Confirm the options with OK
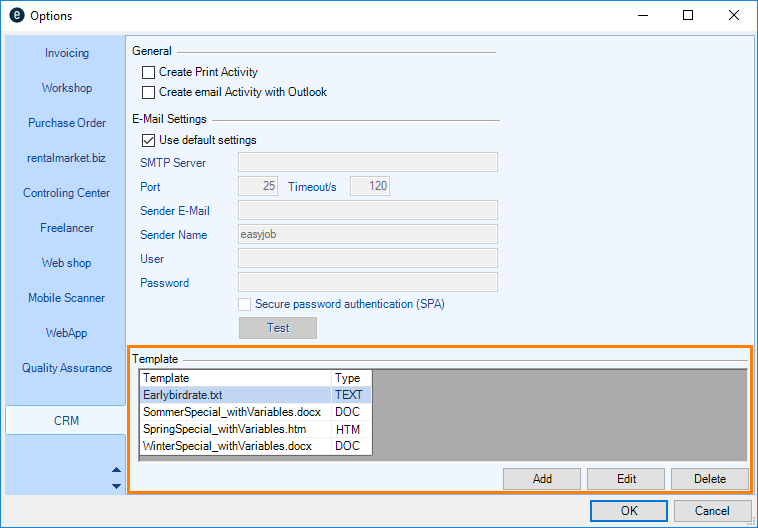758x528 pixels. 628,511
